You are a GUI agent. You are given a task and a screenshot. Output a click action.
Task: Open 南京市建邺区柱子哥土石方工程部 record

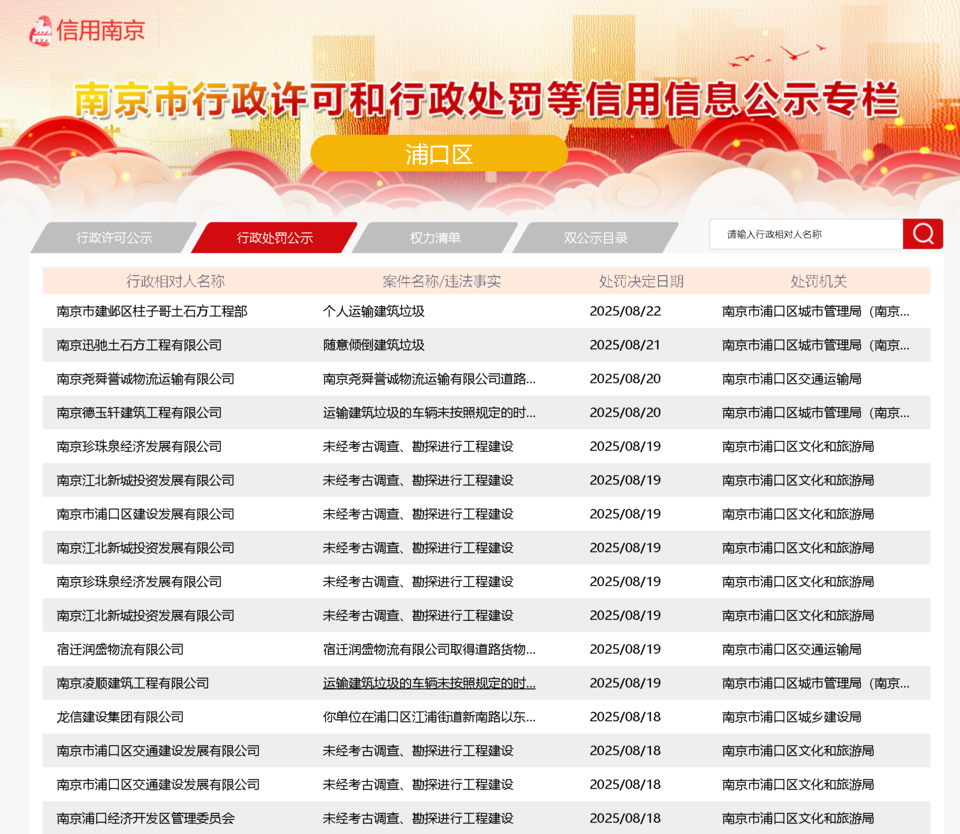(x=152, y=311)
